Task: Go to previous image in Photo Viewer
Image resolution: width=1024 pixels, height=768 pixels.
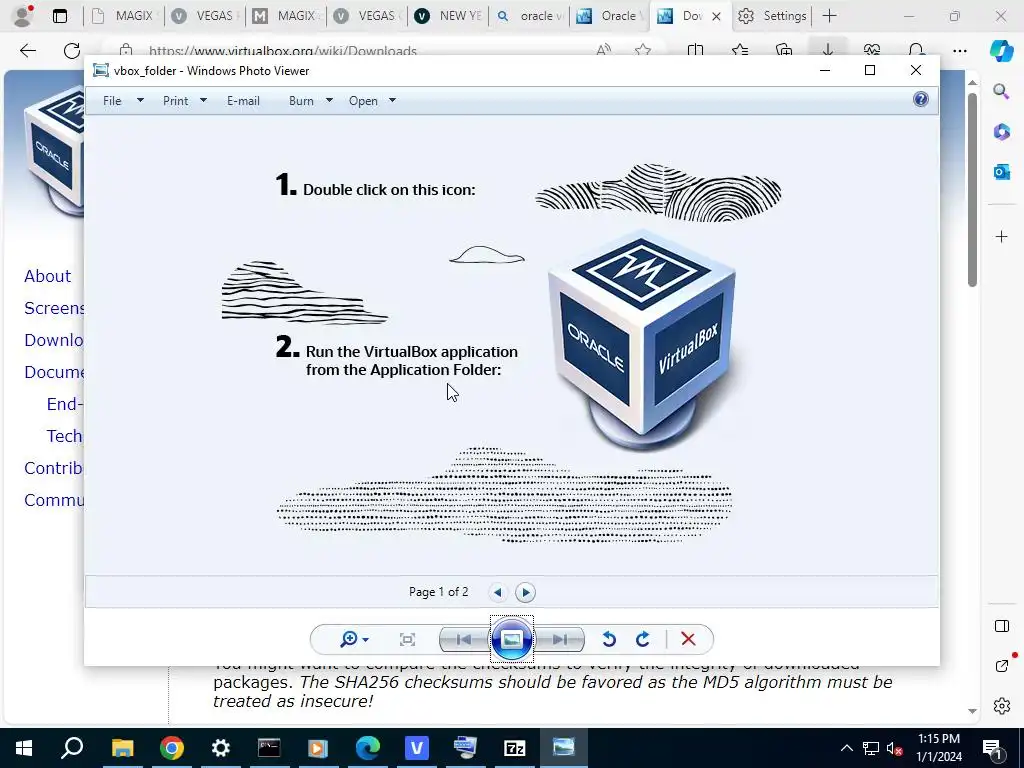Action: [464, 639]
